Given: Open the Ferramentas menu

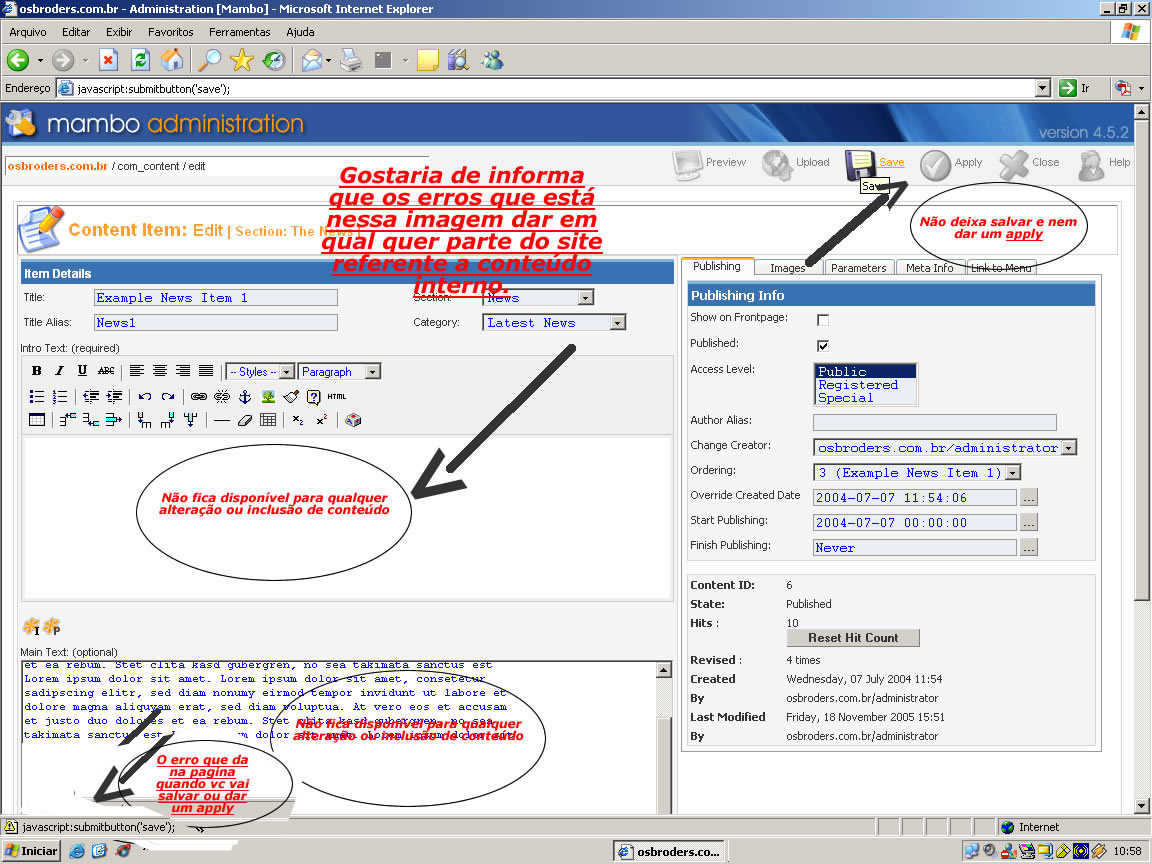Looking at the screenshot, I should pos(240,32).
